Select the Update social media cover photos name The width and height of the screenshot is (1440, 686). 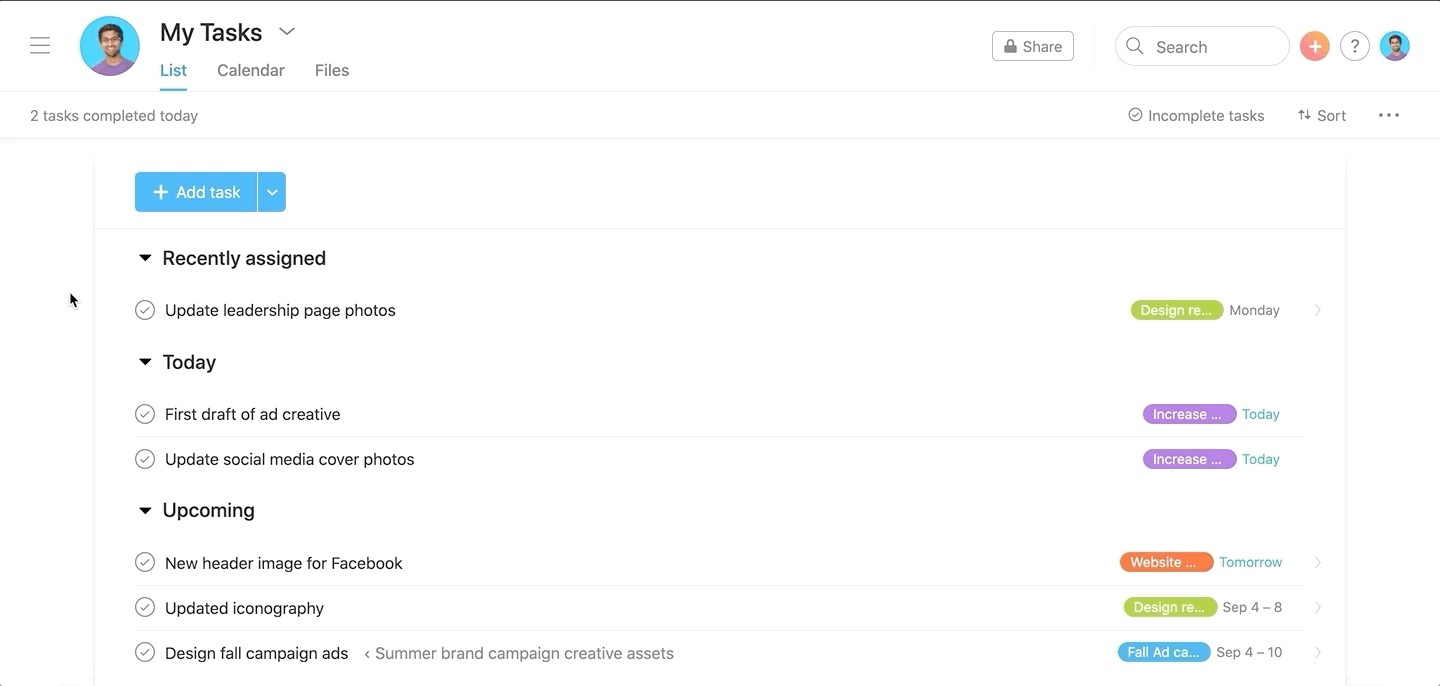click(x=290, y=459)
